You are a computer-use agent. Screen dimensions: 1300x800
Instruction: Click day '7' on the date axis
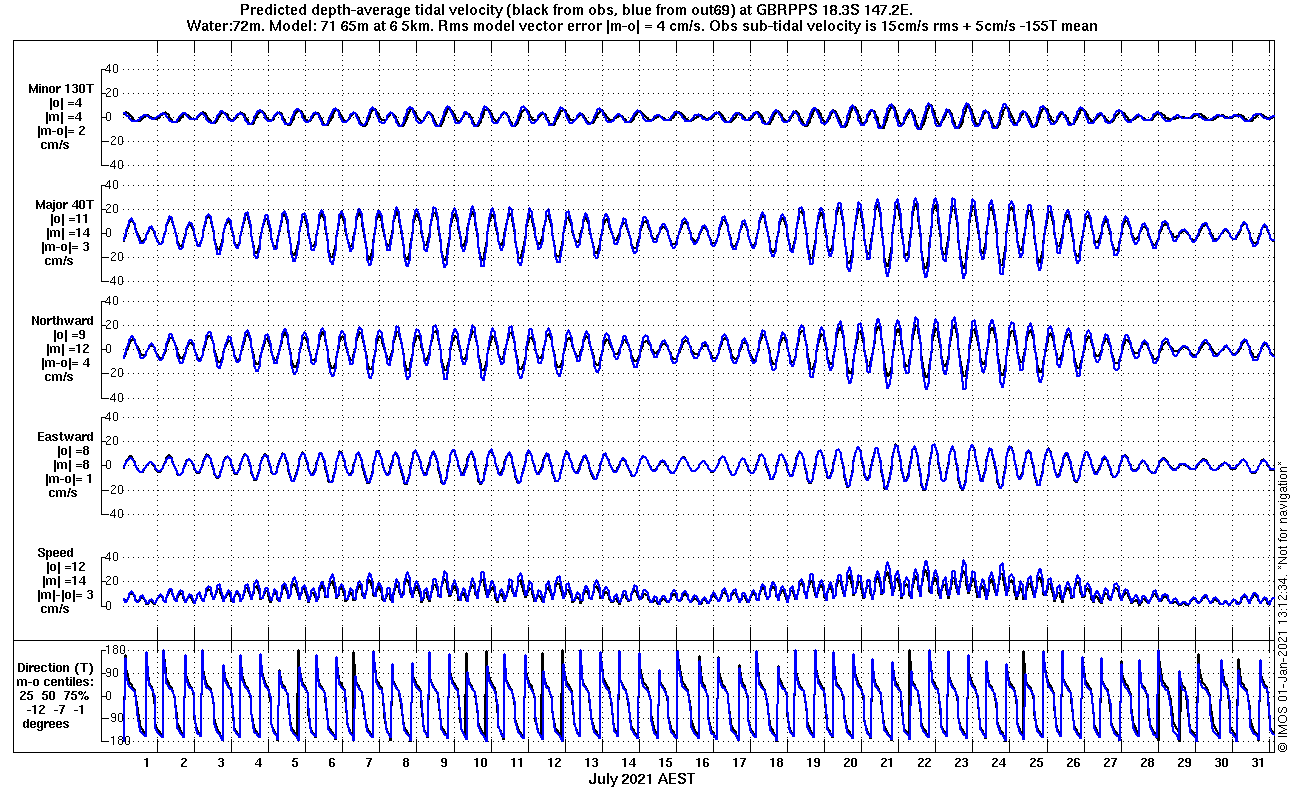coord(369,762)
